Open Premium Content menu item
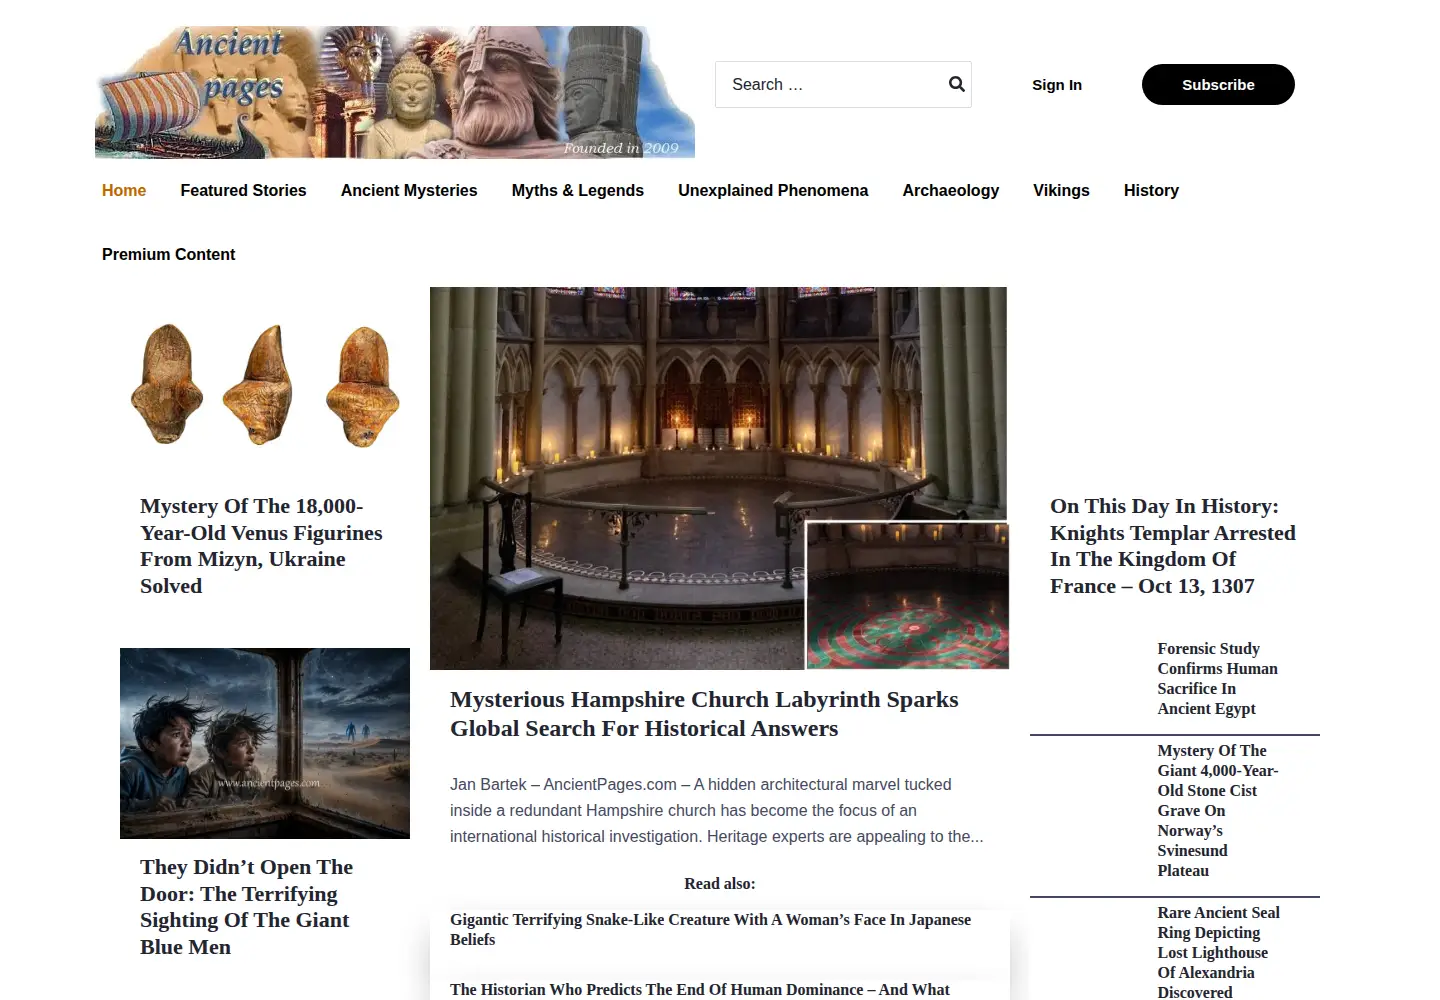 (x=169, y=254)
